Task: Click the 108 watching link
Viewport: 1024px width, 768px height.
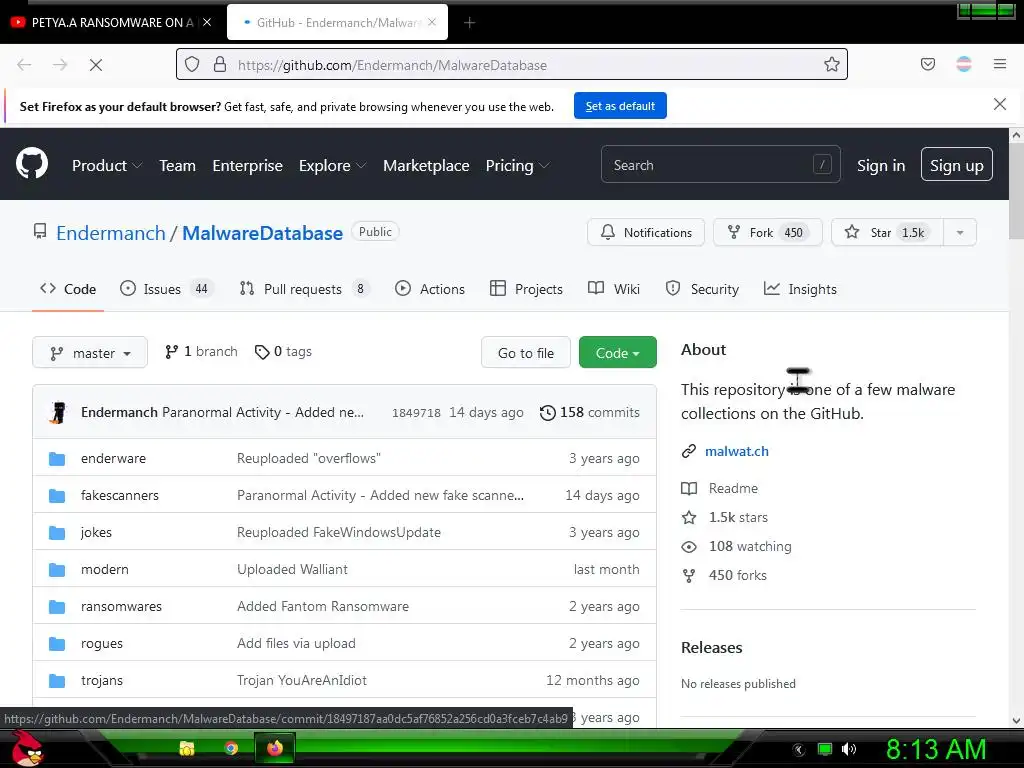Action: [750, 547]
